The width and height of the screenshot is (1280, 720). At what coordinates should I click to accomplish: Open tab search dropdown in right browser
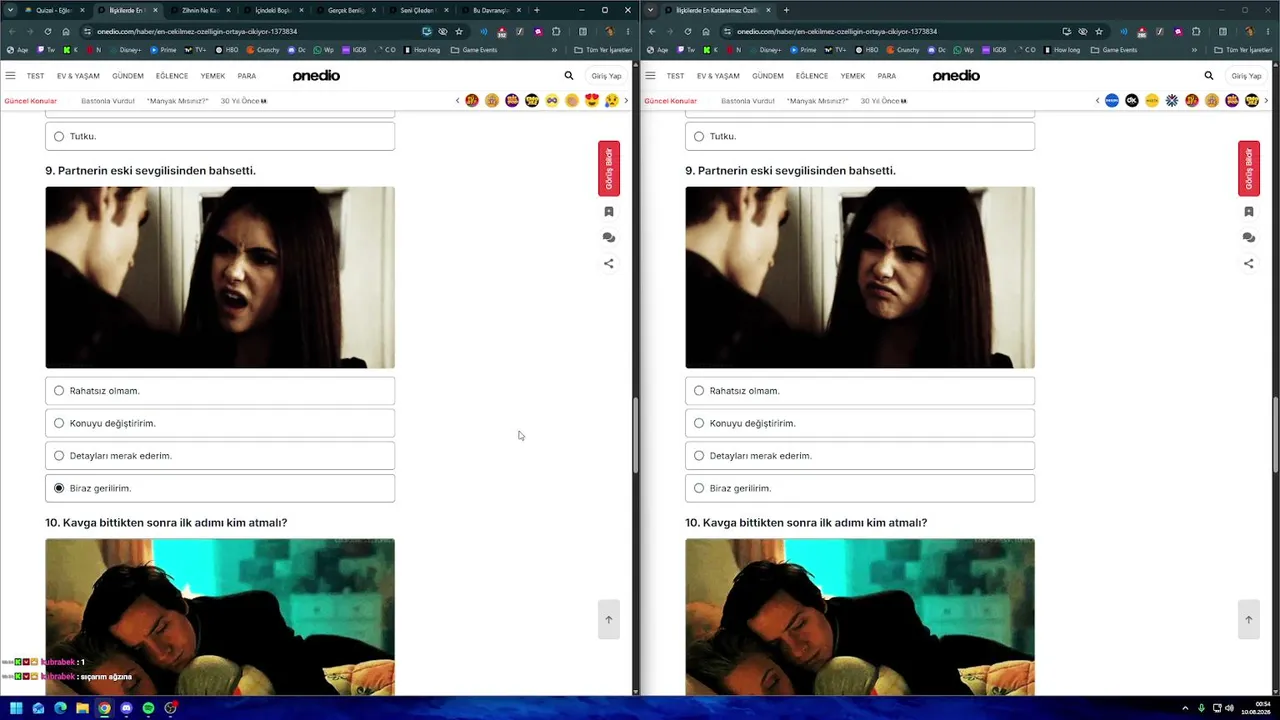(651, 10)
